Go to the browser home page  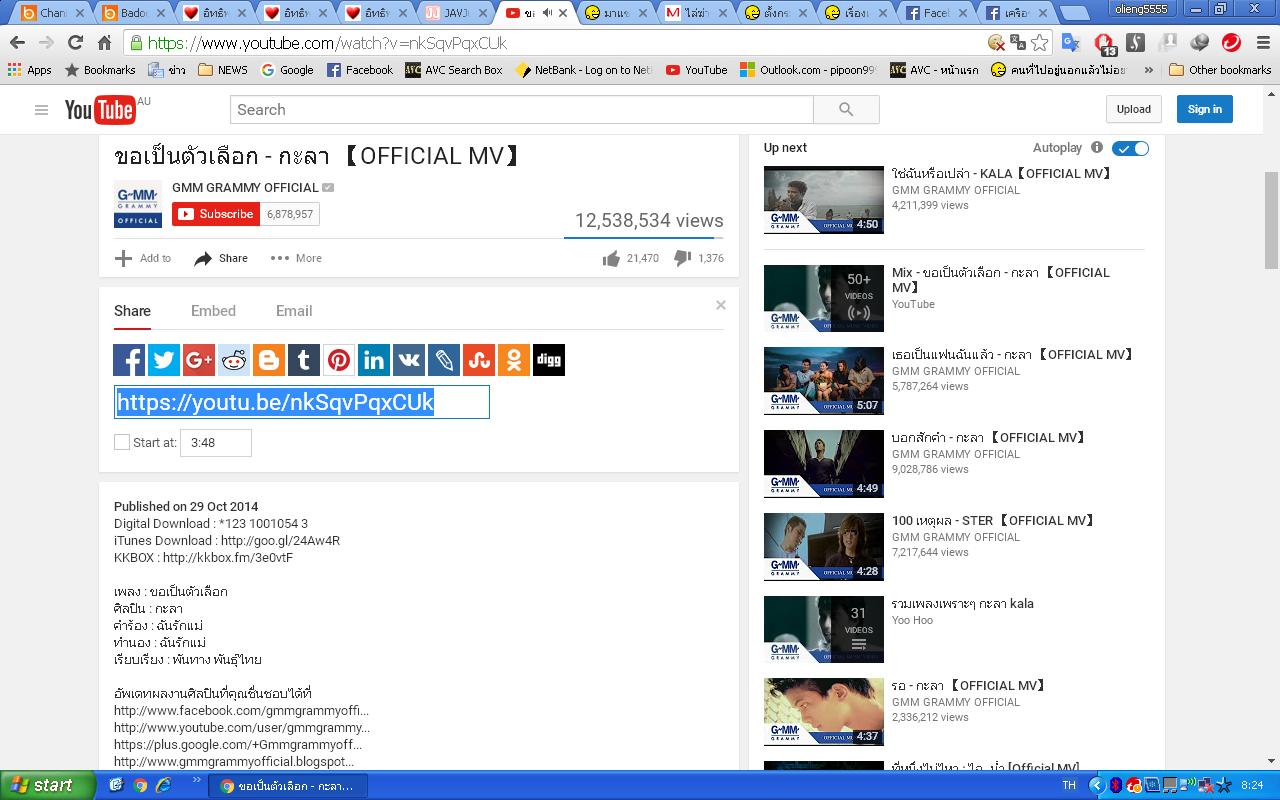104,43
